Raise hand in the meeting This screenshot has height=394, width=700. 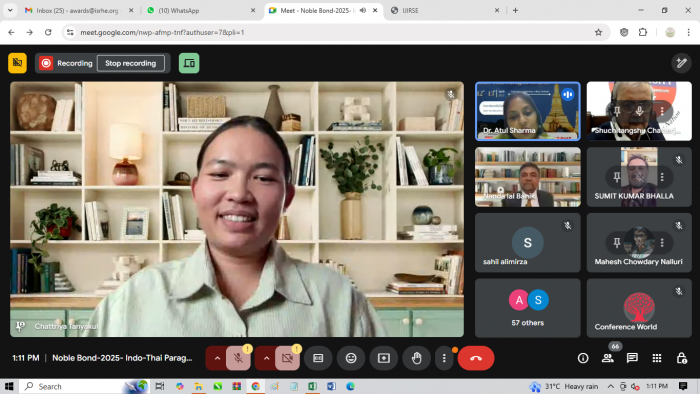417,358
